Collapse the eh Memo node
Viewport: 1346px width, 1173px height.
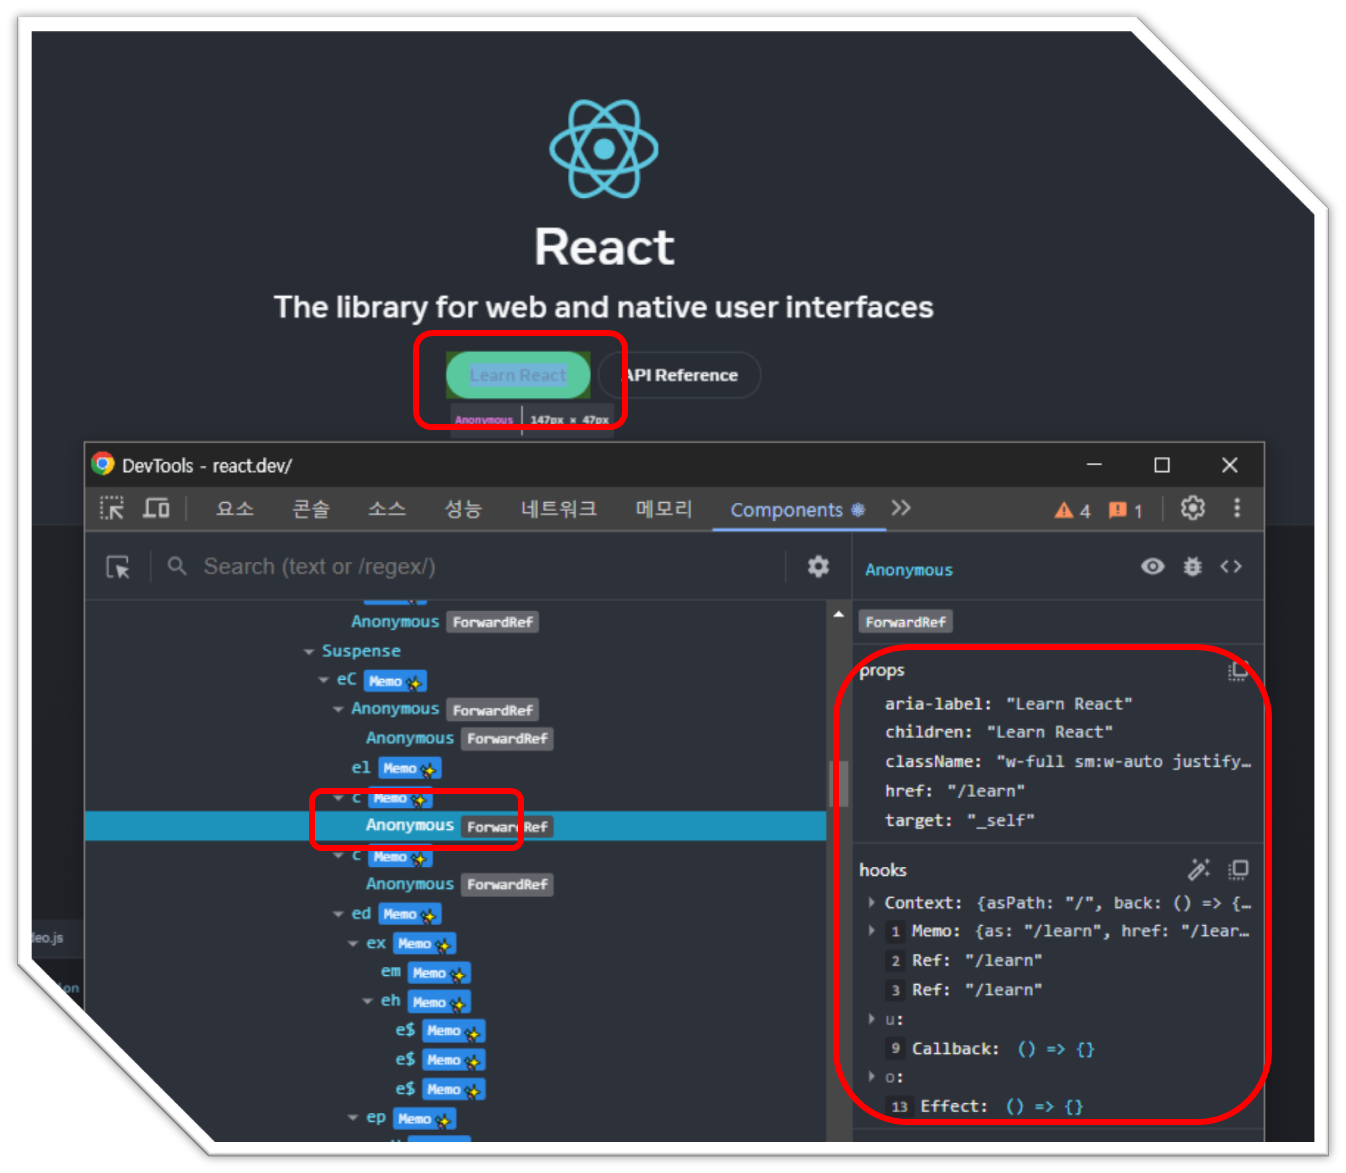click(x=368, y=1001)
